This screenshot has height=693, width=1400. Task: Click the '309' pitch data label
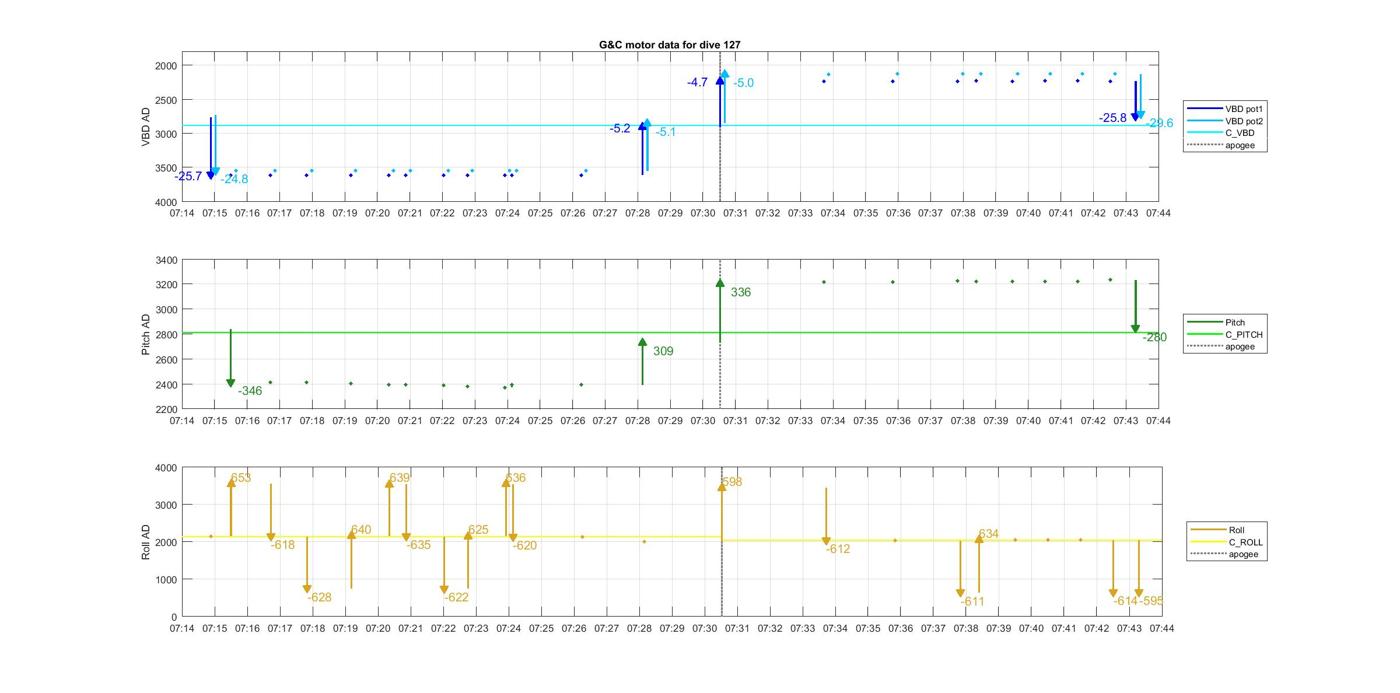663,351
